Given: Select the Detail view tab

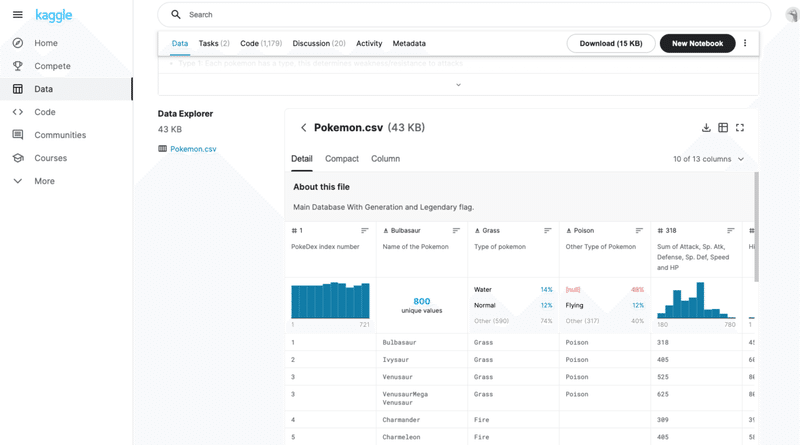Looking at the screenshot, I should pyautogui.click(x=302, y=159).
